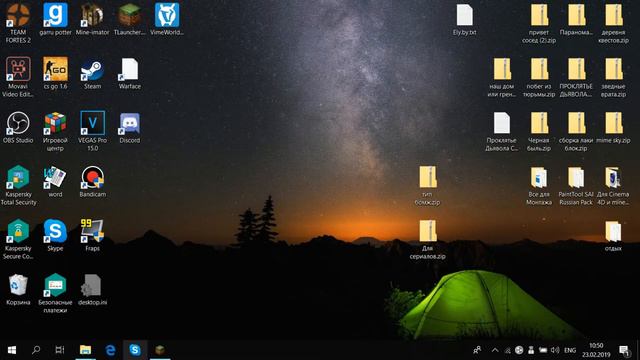Open the Team Fortress 2 desktop shortcut
The width and height of the screenshot is (640, 360).
18,16
